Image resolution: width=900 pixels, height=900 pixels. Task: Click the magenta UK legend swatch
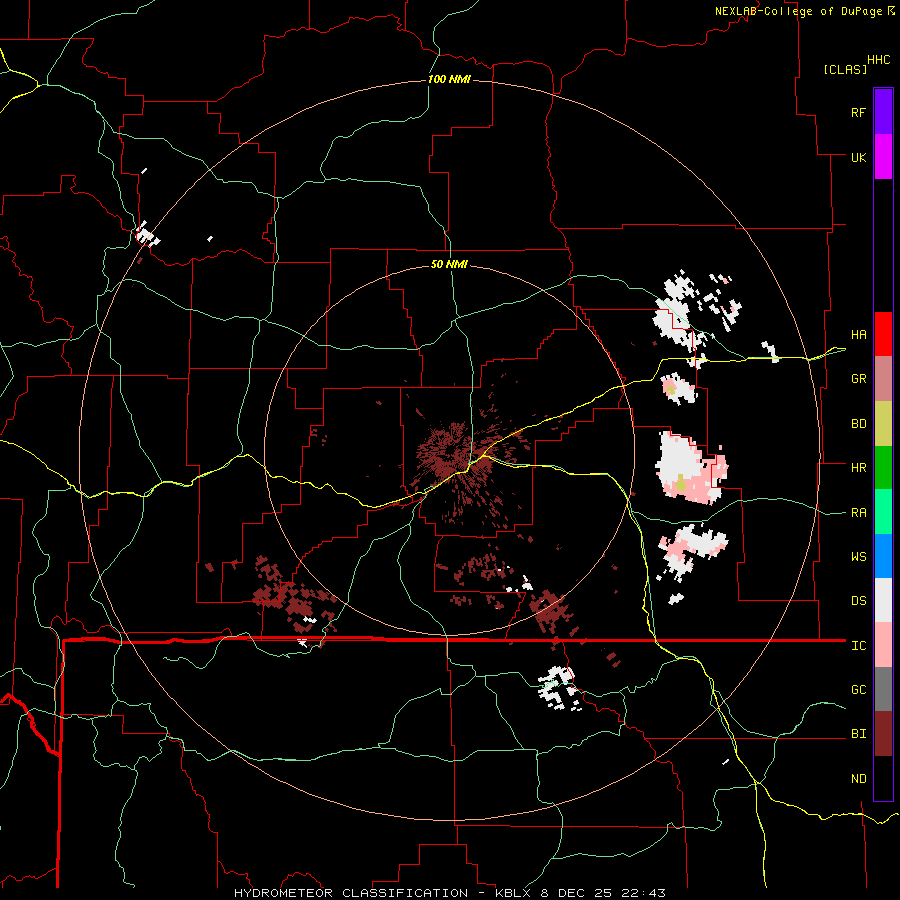pos(883,157)
